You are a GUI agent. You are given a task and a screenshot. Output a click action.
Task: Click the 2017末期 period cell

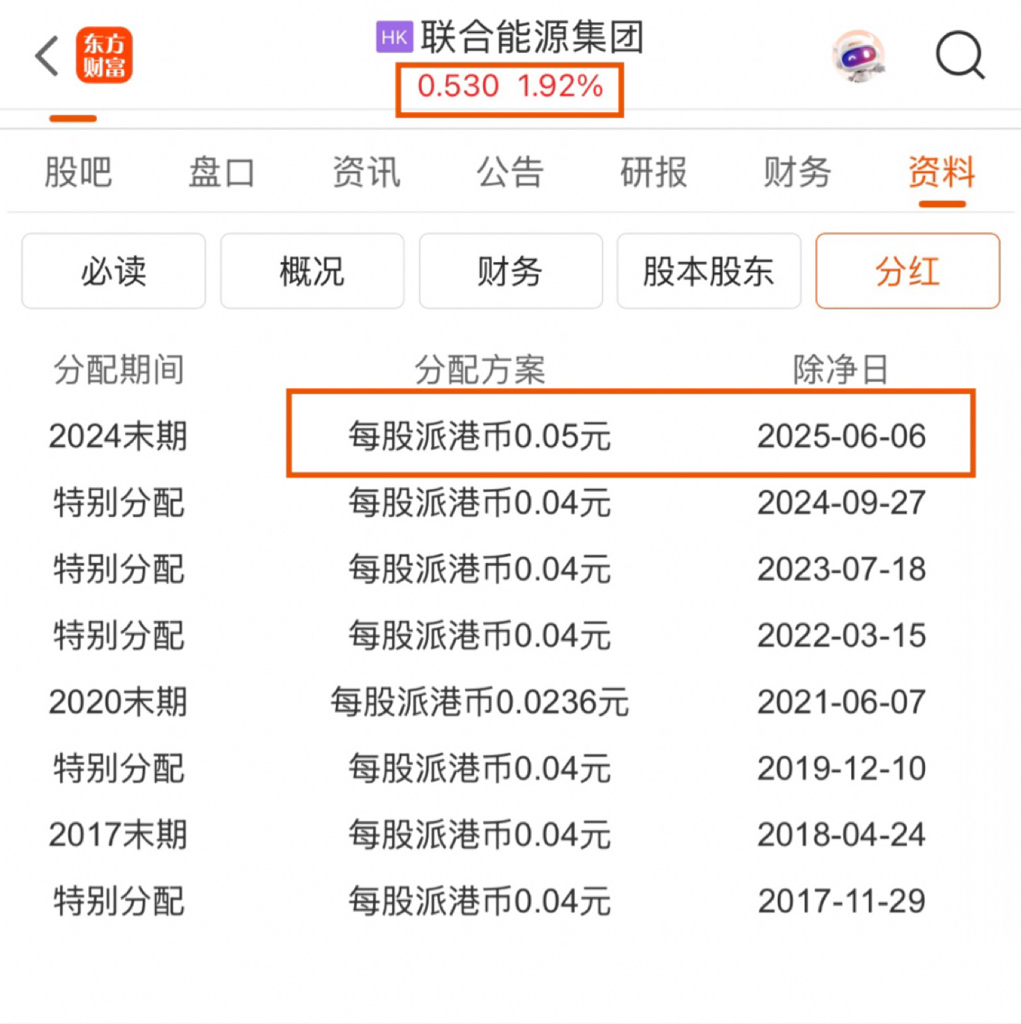click(118, 834)
